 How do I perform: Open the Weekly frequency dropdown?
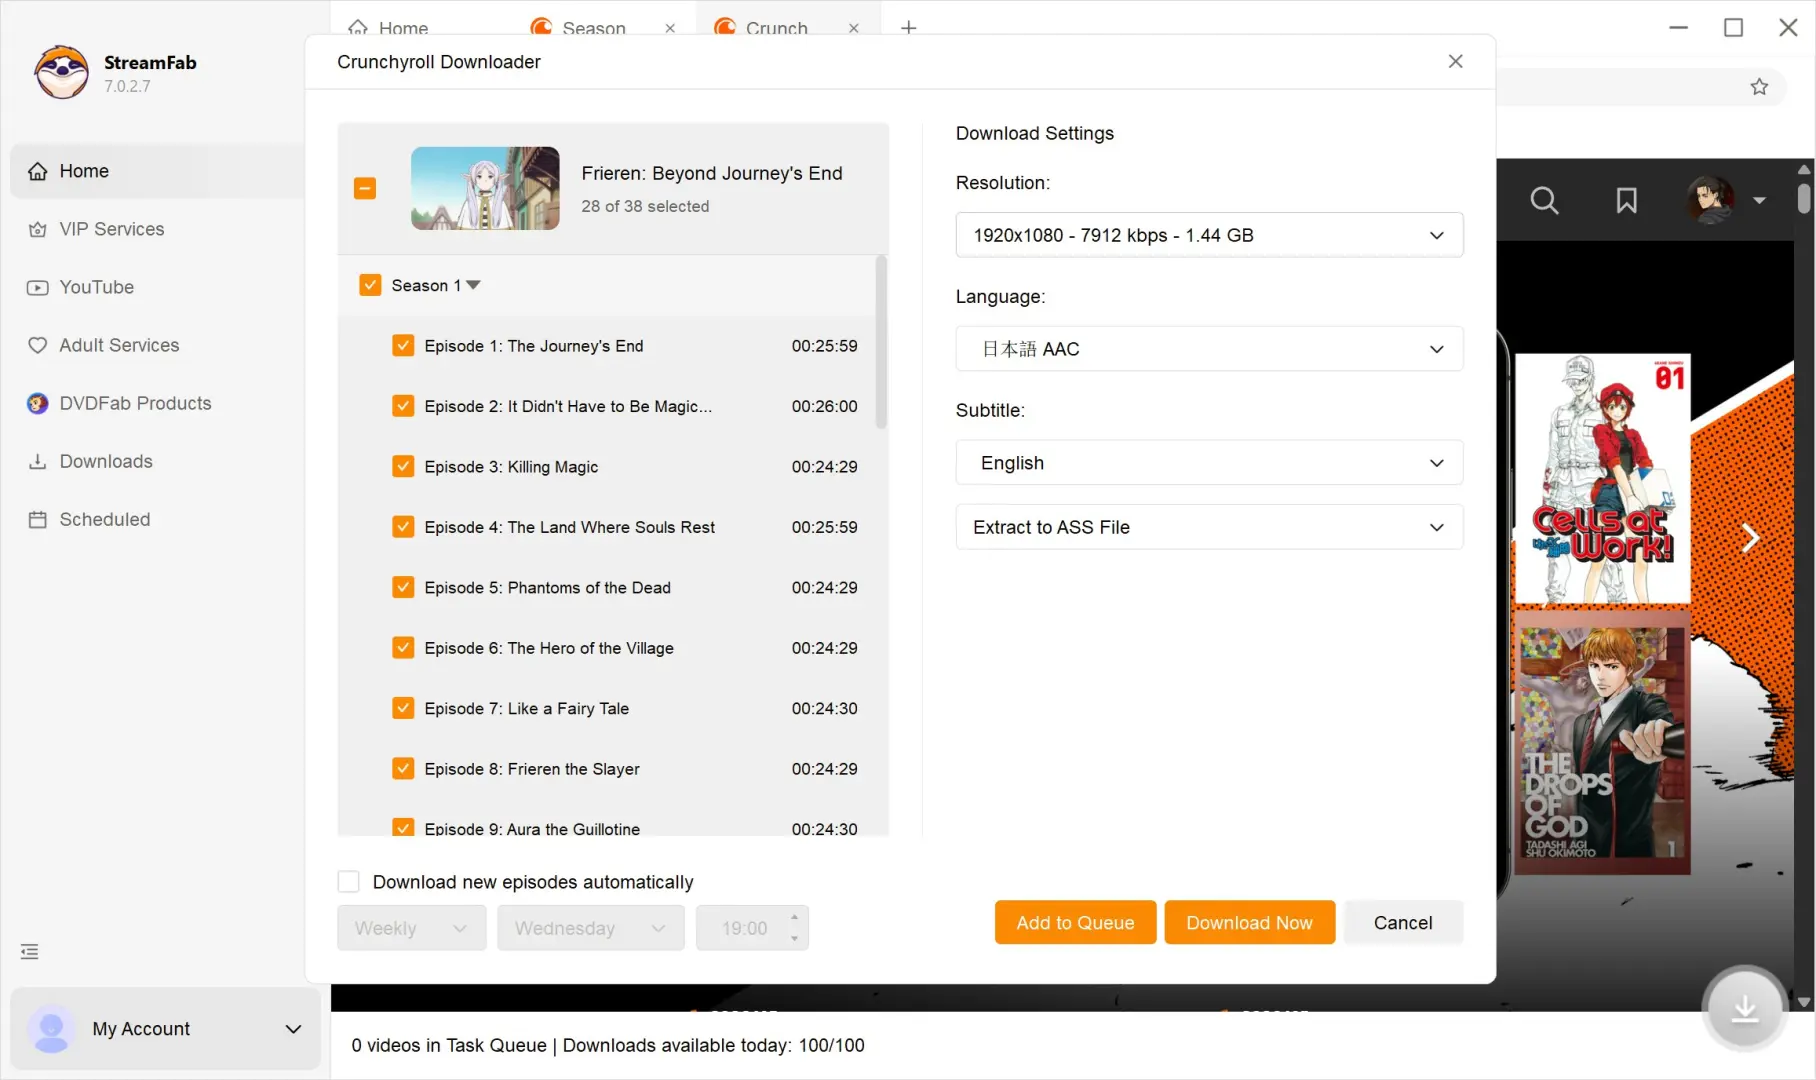pos(411,928)
